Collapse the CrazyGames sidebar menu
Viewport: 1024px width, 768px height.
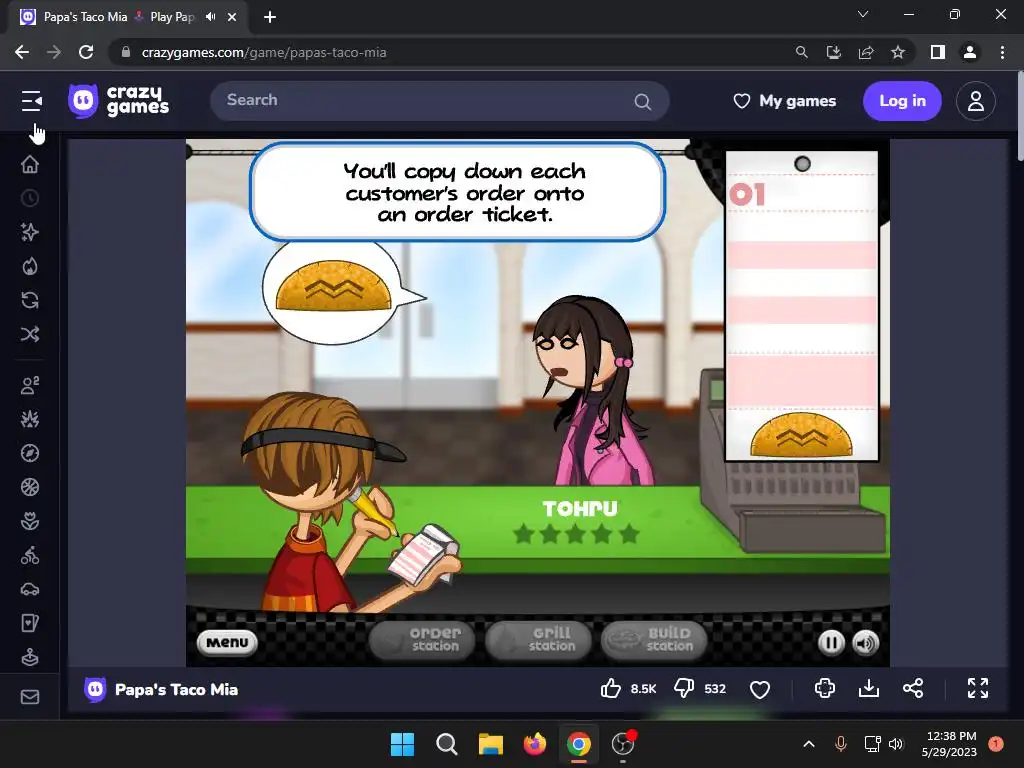[x=31, y=101]
